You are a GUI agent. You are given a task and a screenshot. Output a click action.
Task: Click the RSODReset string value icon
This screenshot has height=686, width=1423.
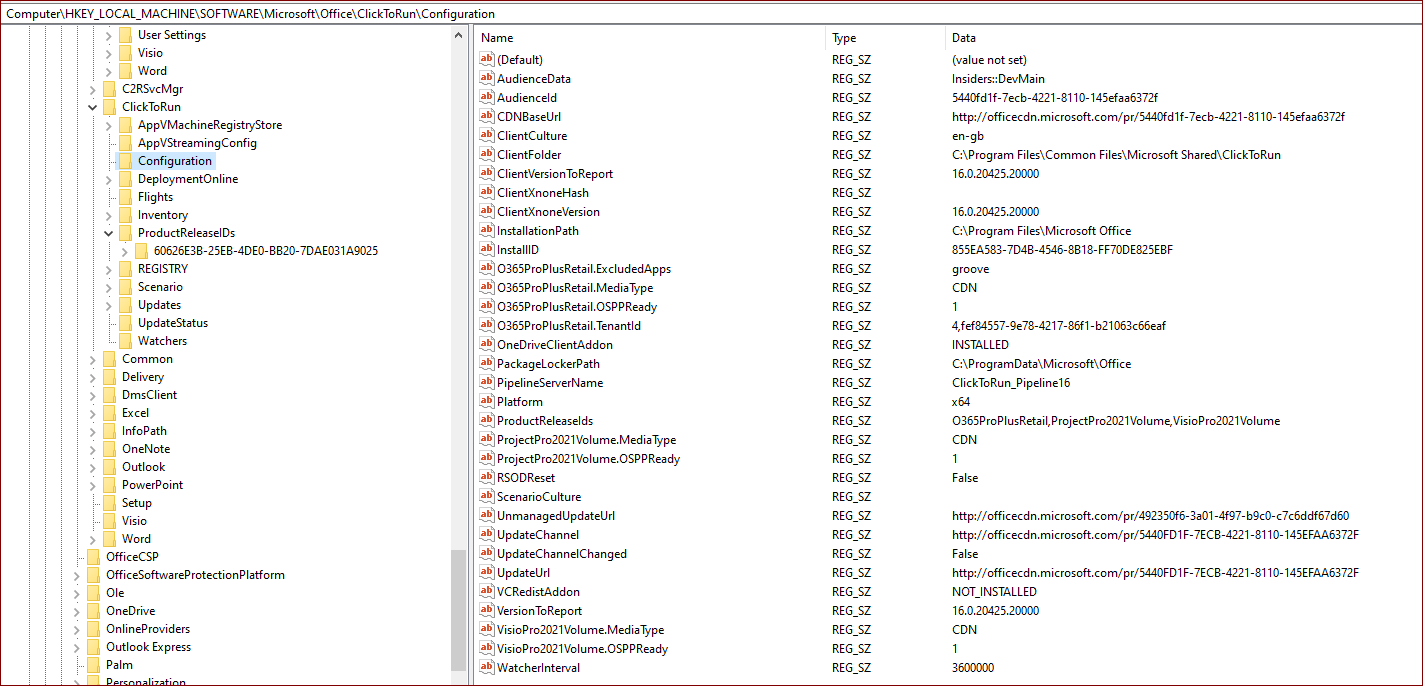click(487, 478)
